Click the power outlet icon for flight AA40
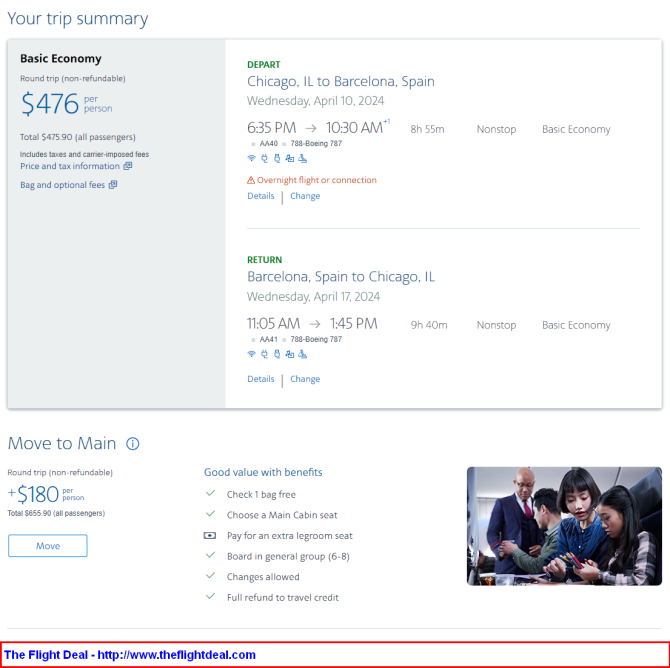The height and width of the screenshot is (668, 670). point(264,158)
